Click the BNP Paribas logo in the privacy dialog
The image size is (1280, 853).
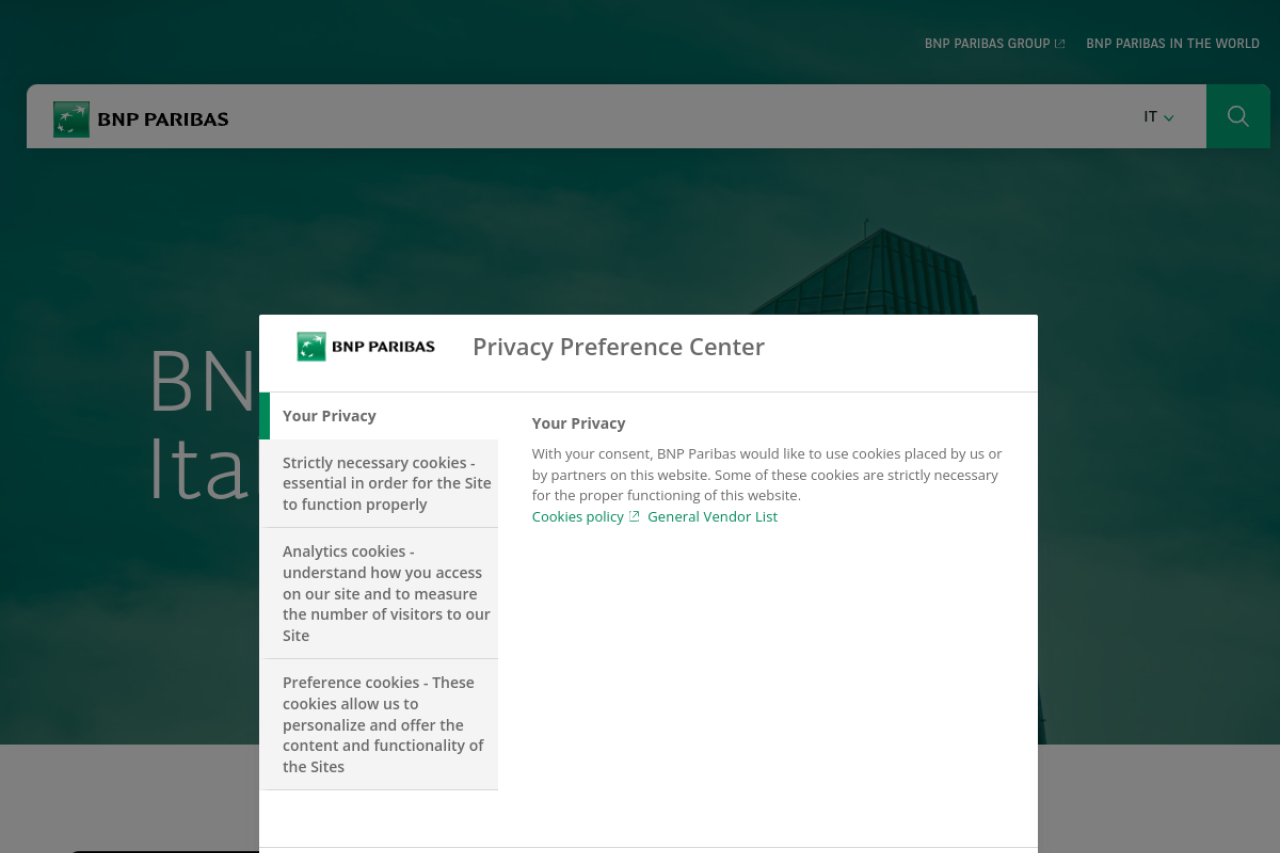click(366, 347)
